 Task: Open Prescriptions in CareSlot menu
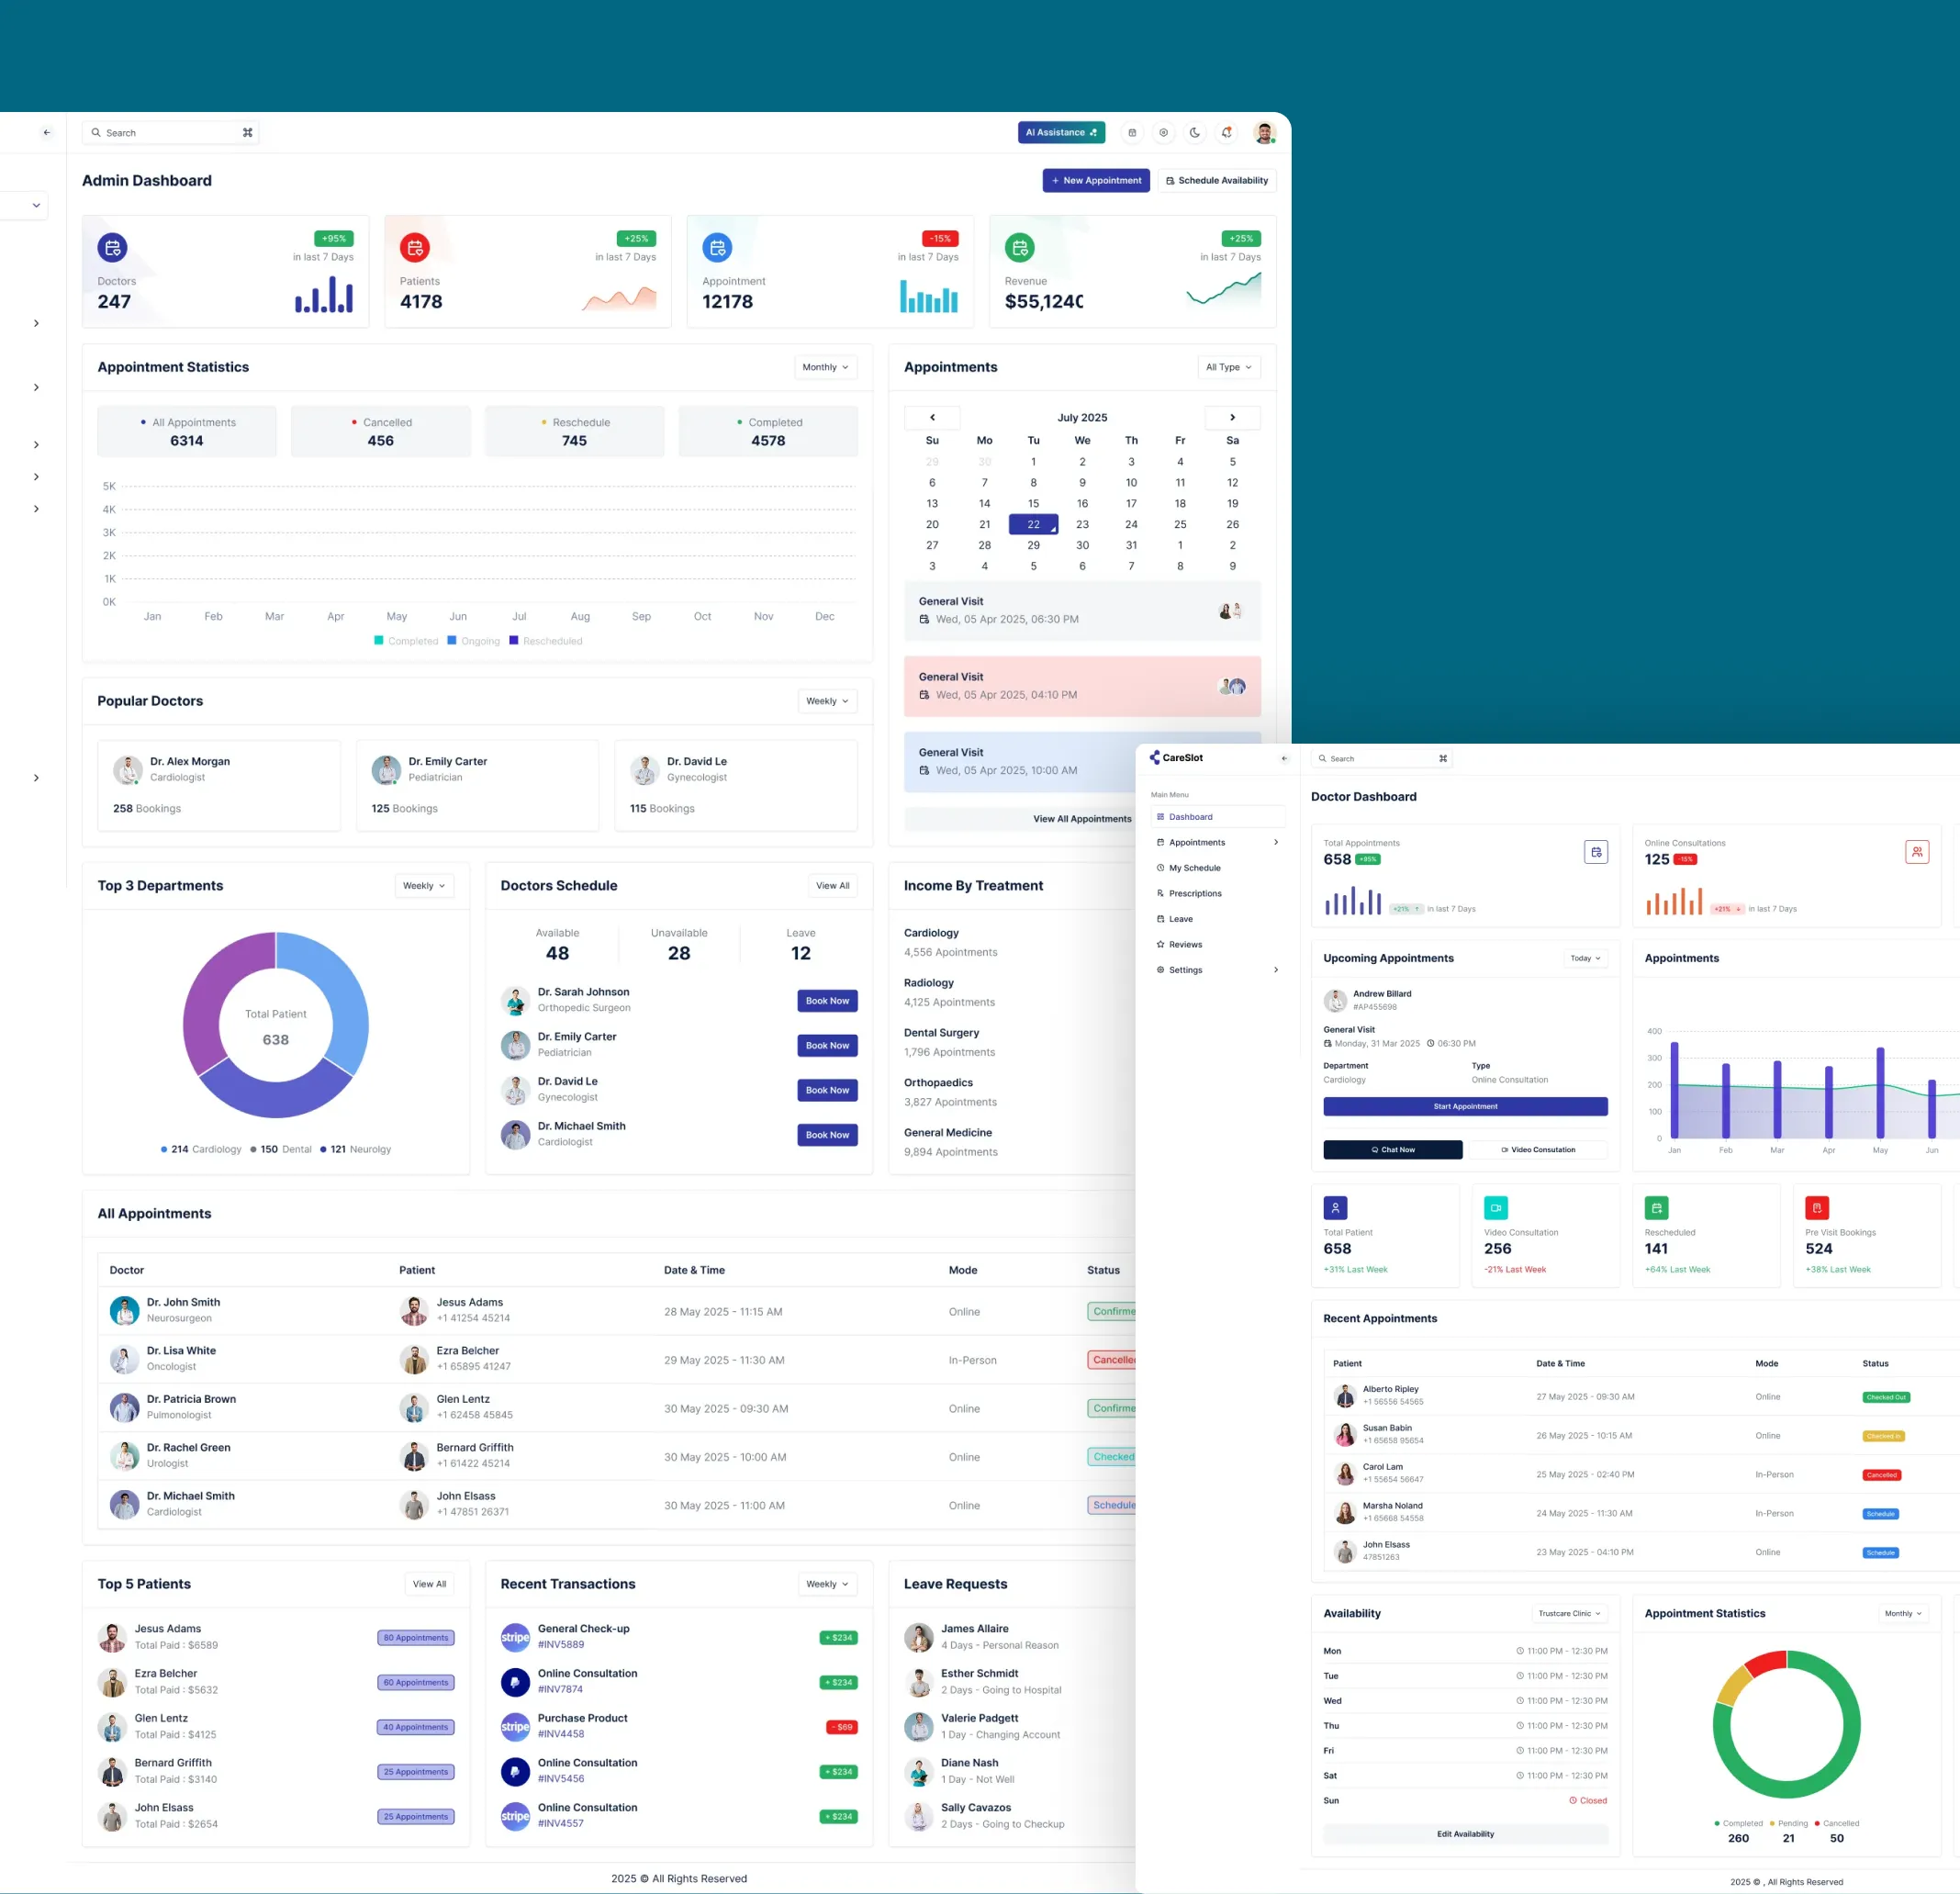pos(1194,893)
